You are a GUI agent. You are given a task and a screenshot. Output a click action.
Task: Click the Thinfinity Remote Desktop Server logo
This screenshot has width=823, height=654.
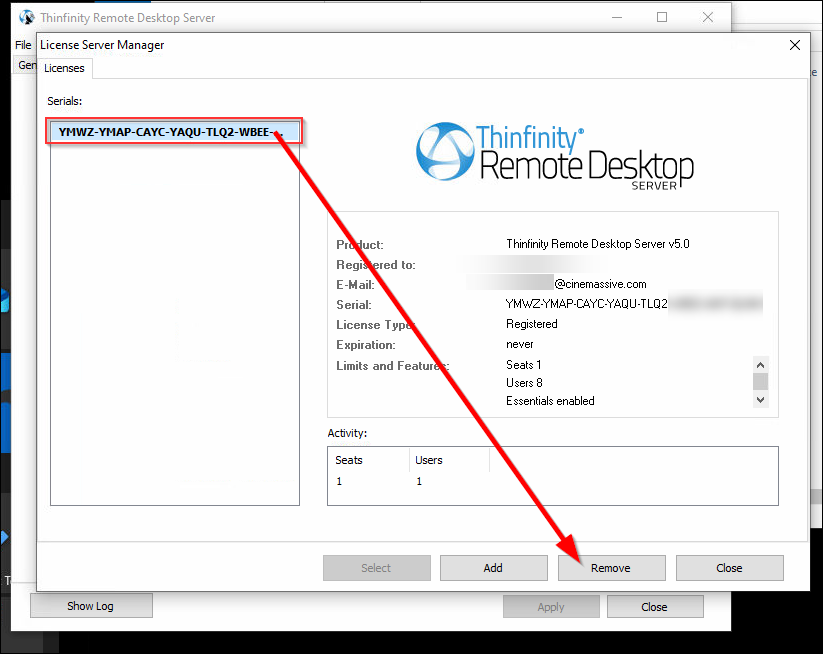[x=554, y=155]
